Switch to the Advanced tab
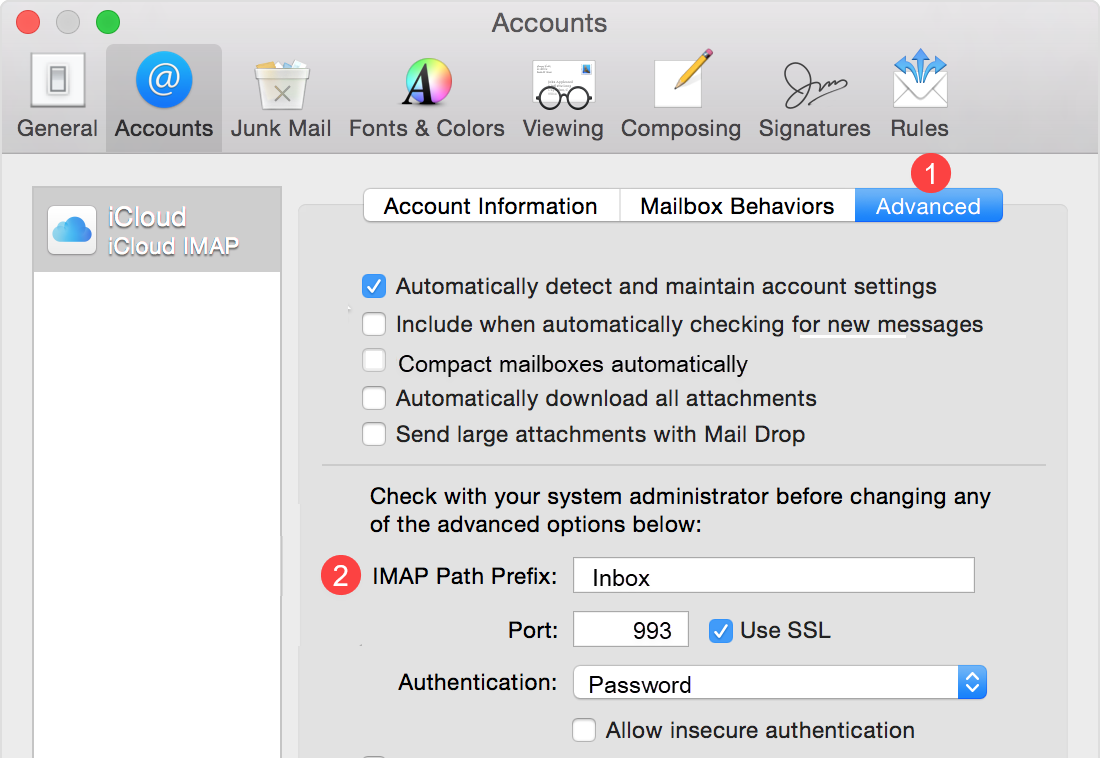The width and height of the screenshot is (1100, 758). click(x=928, y=205)
